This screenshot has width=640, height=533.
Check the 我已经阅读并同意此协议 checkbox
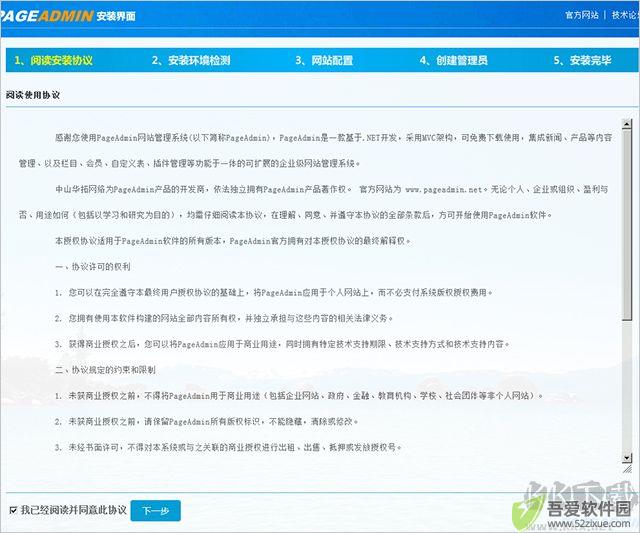13,510
